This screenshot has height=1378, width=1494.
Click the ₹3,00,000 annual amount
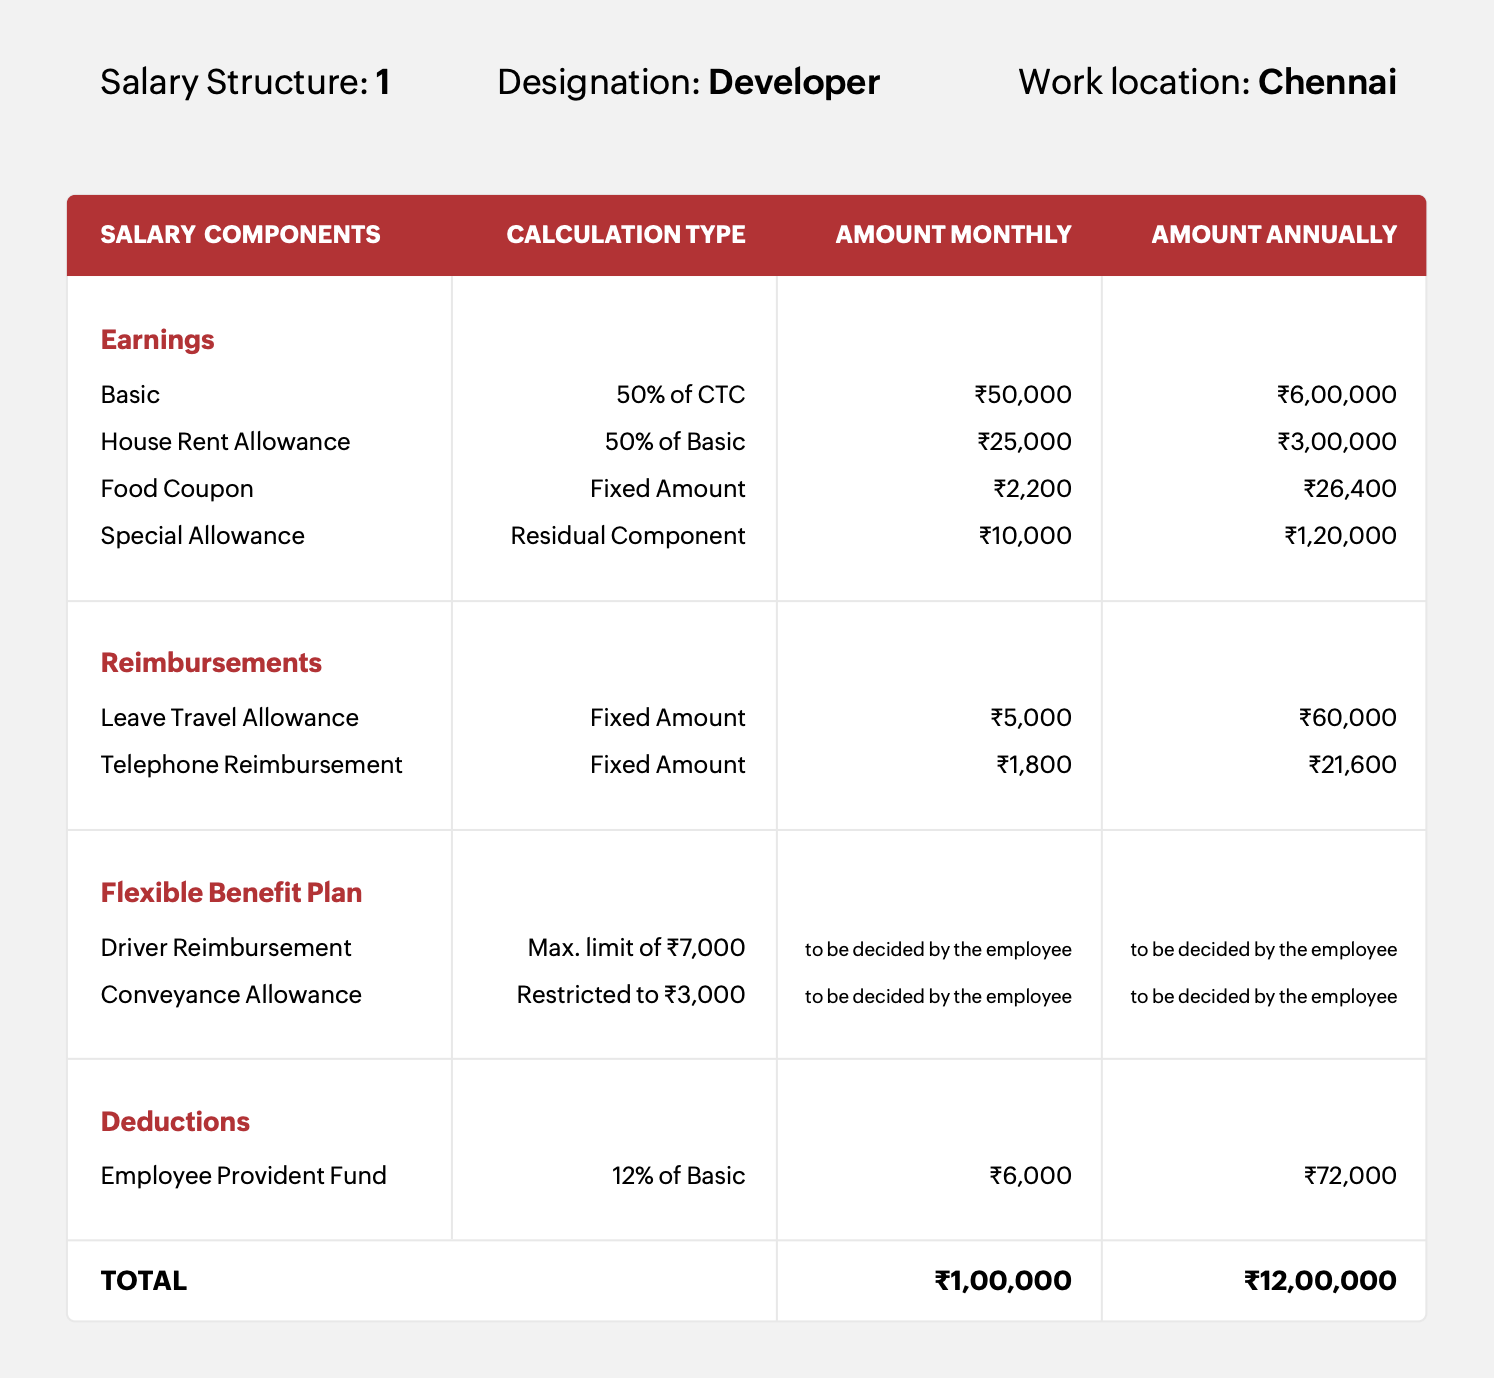[x=1337, y=442]
